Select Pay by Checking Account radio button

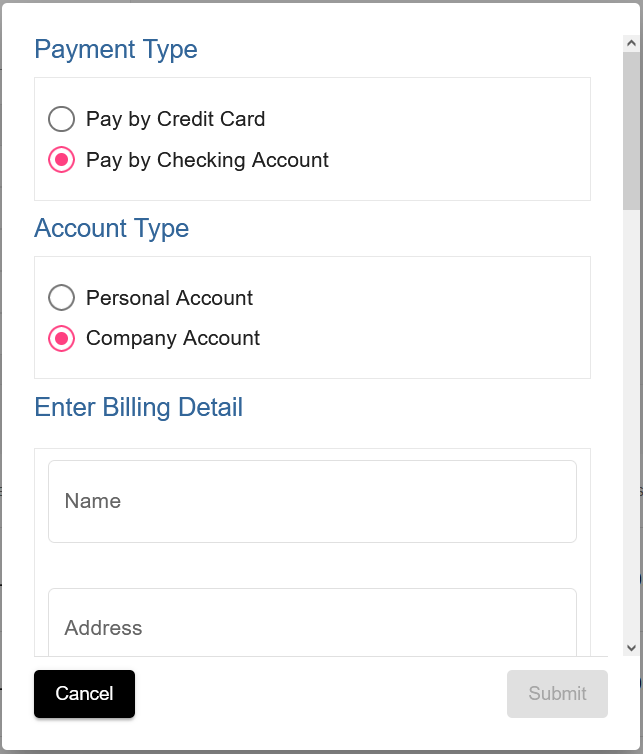click(x=62, y=160)
